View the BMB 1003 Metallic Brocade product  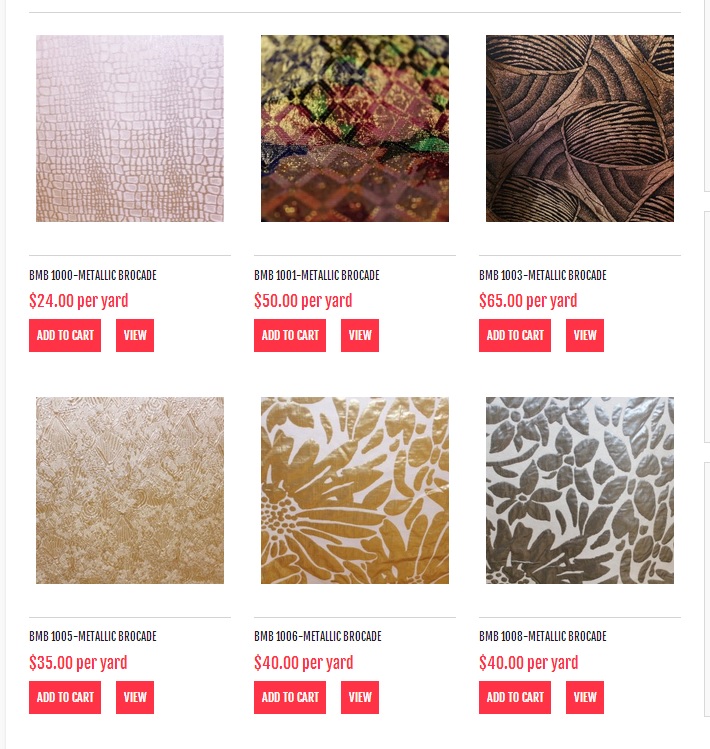585,335
